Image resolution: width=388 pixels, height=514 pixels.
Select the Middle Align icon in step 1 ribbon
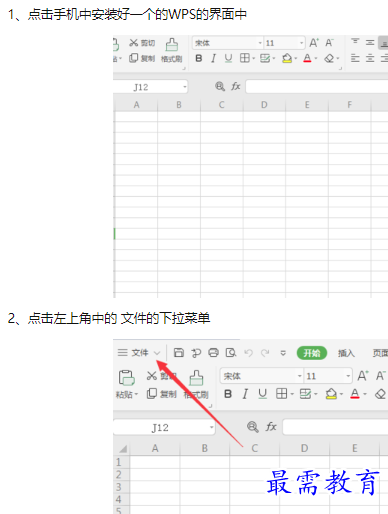click(x=370, y=42)
